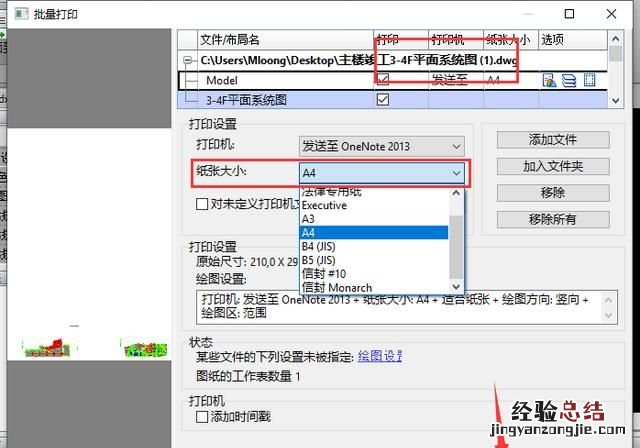The image size is (640, 448).
Task: Select highlighted A4 in paper size list
Action: click(x=374, y=233)
